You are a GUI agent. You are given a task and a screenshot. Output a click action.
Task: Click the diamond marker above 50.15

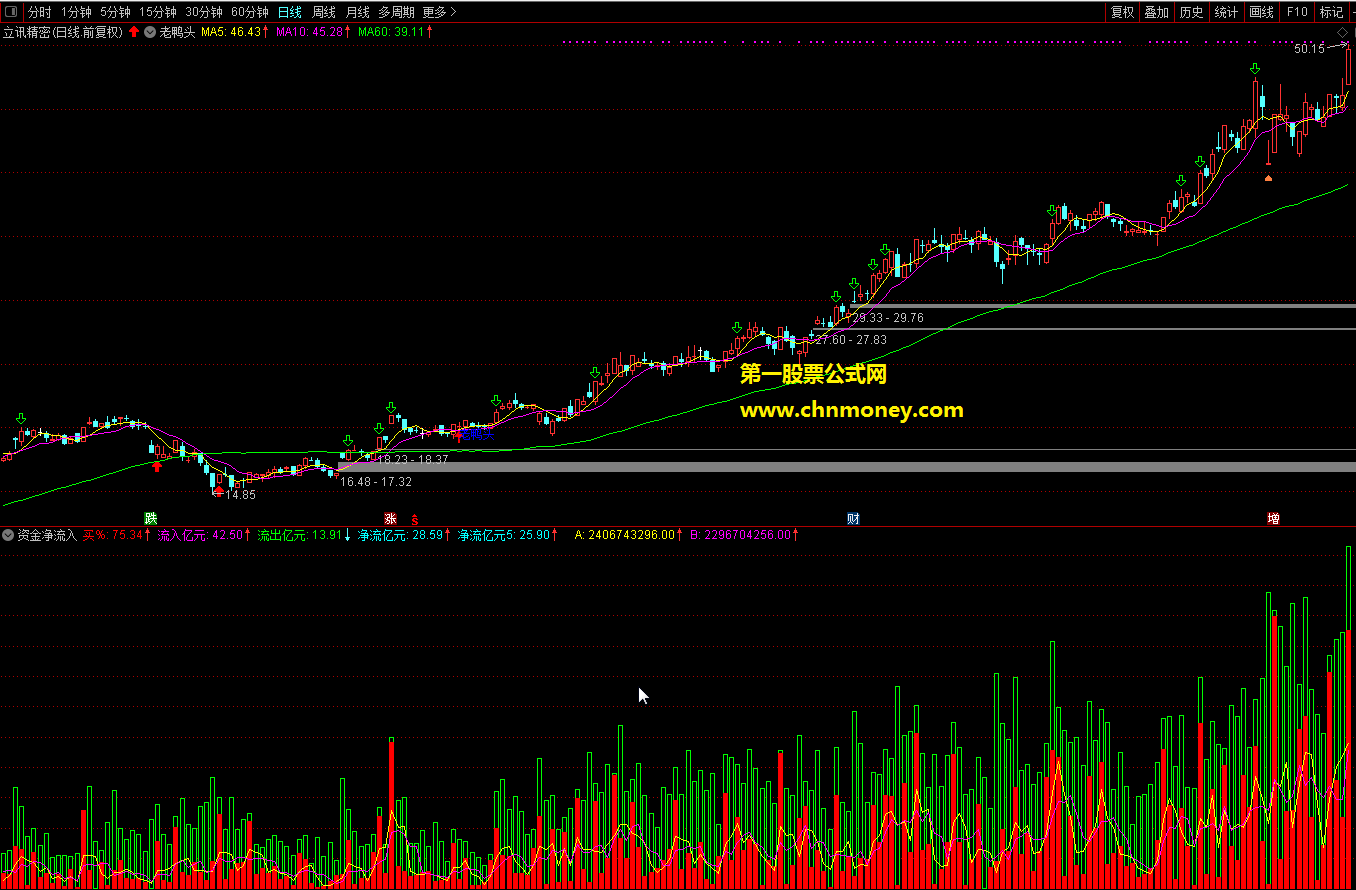(1342, 33)
